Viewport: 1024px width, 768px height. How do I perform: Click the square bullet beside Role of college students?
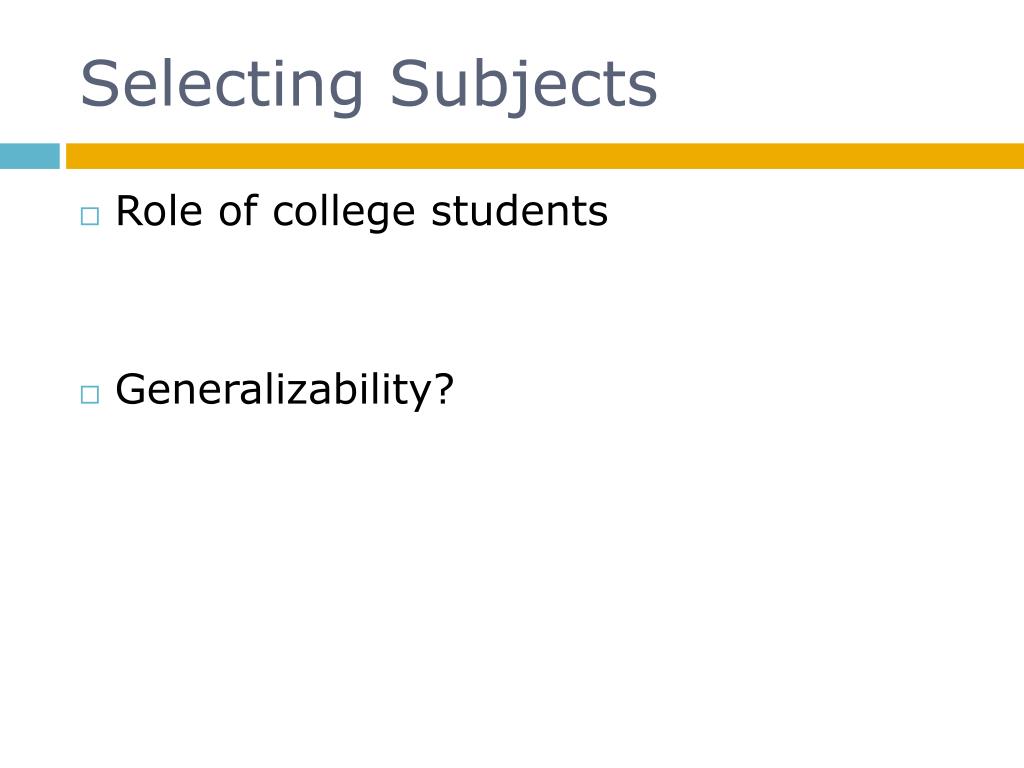tap(90, 216)
